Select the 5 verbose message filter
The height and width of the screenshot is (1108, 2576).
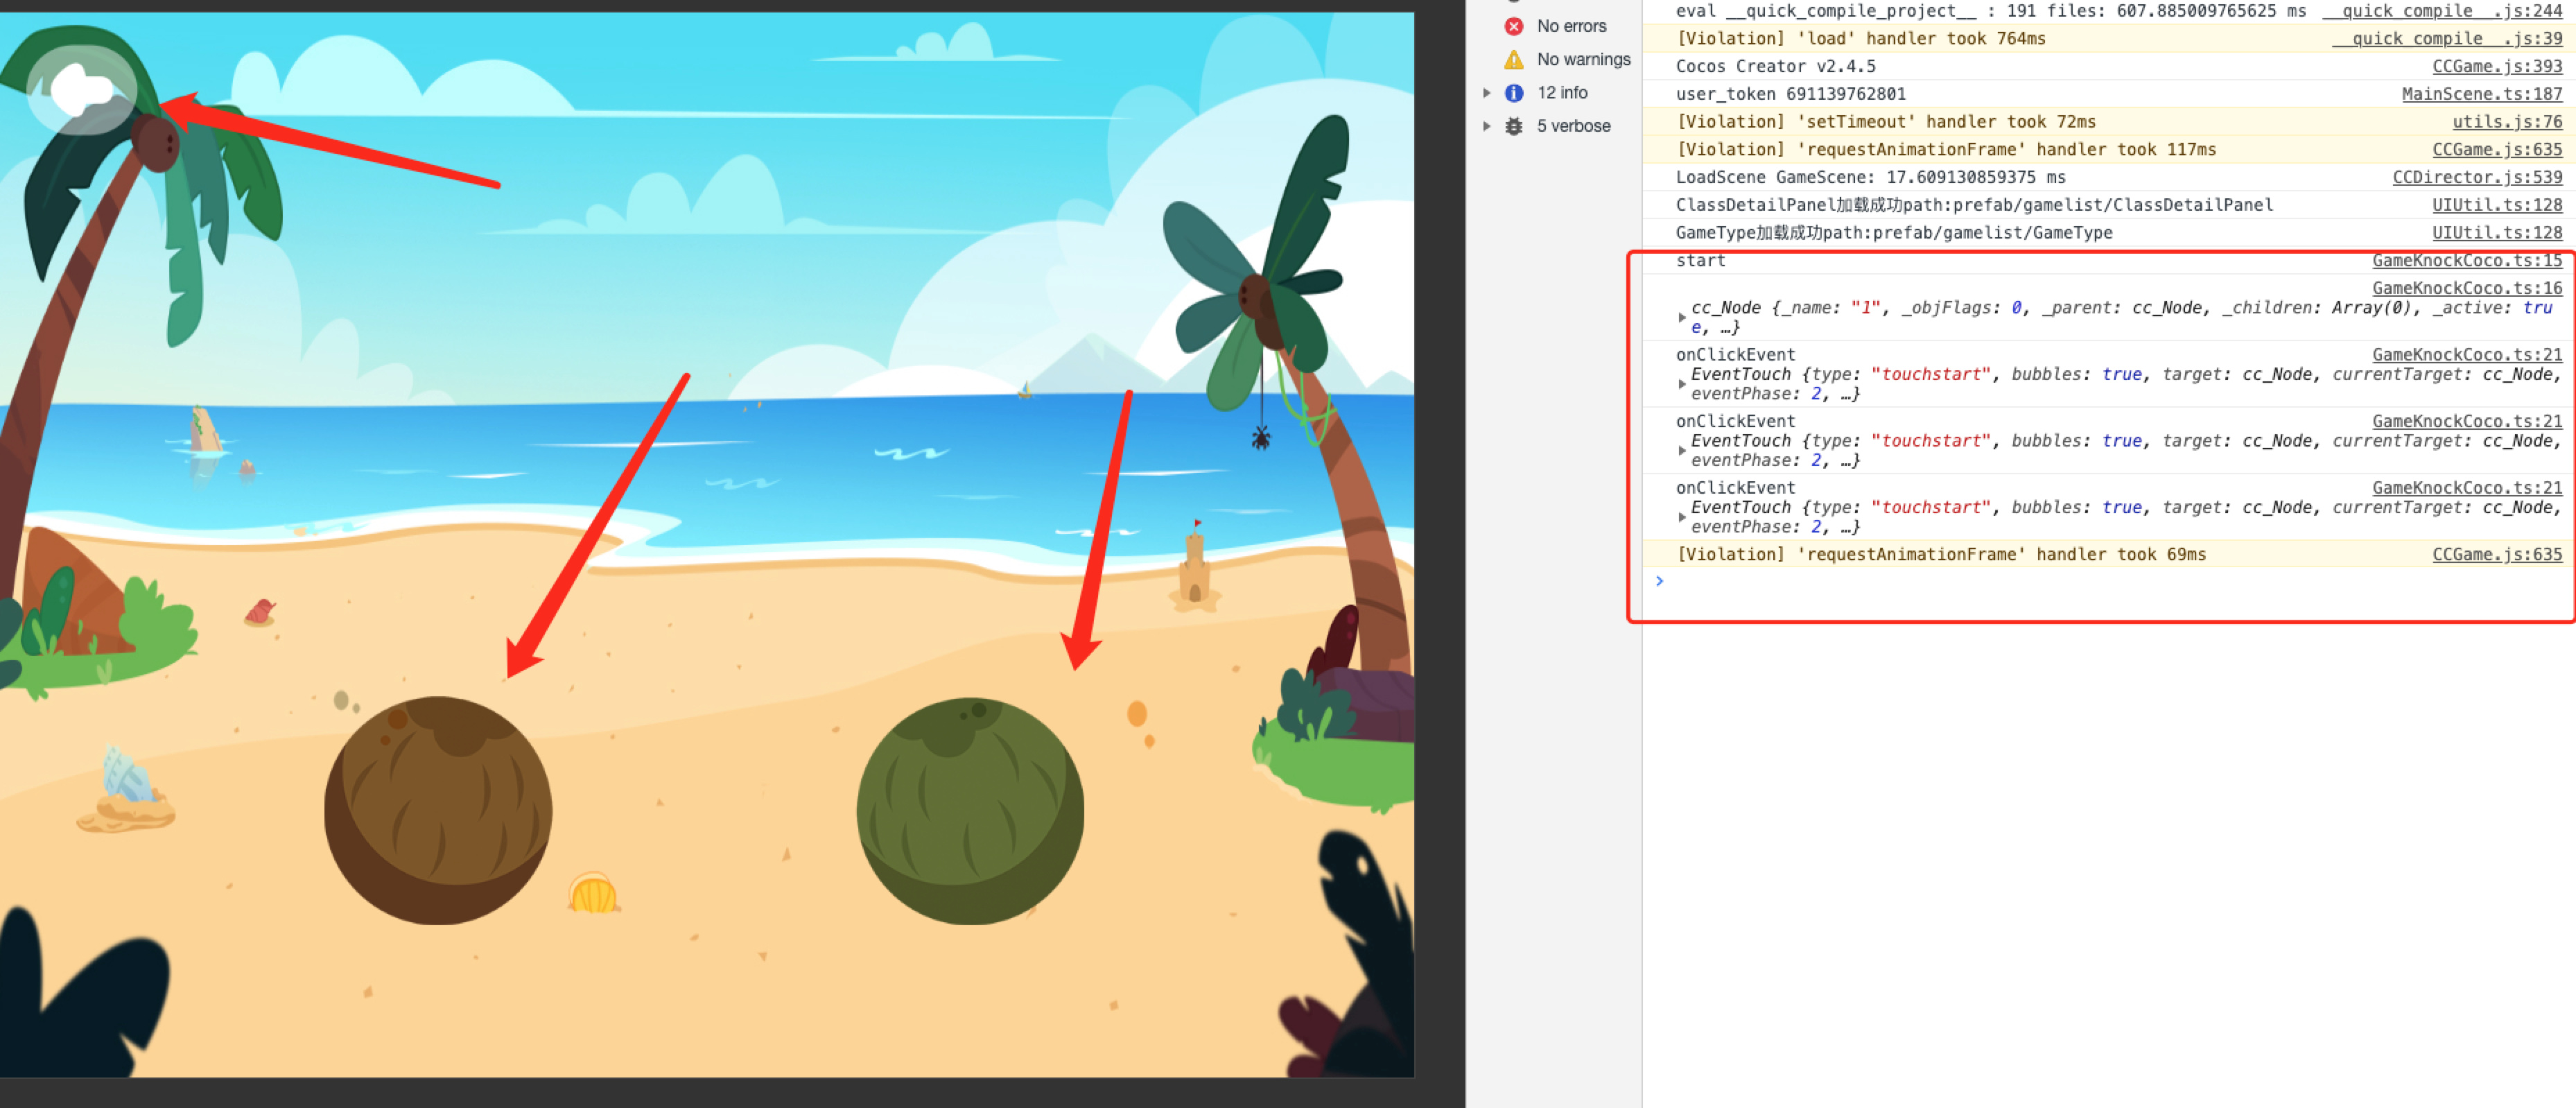coord(1572,126)
